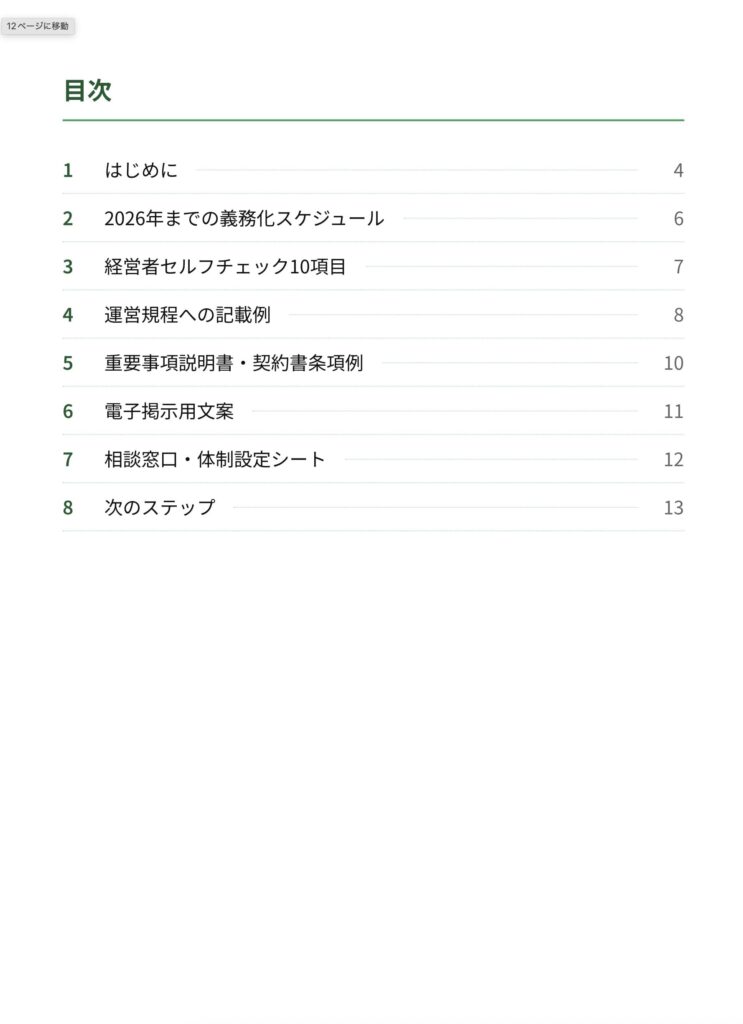Image resolution: width=743 pixels, height=1024 pixels.
Task: Click chapter number 5 in contents
Action: tap(68, 363)
